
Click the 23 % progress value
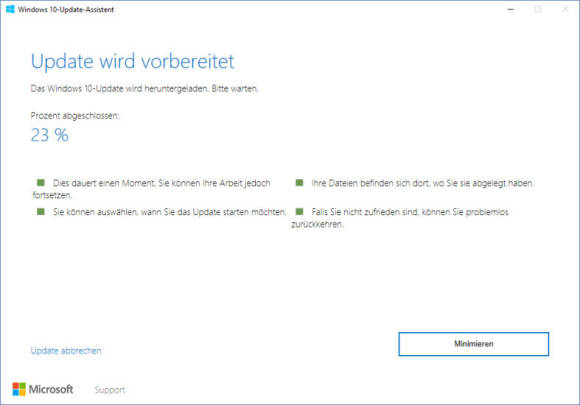tap(50, 135)
